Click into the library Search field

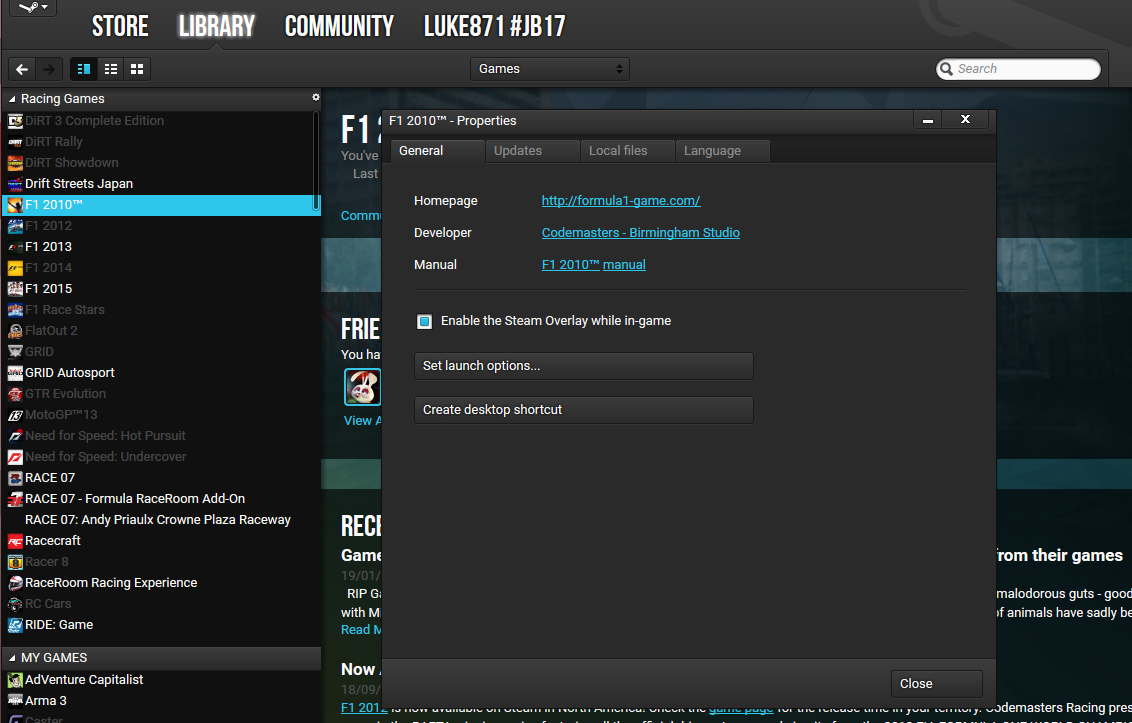pyautogui.click(x=1018, y=69)
